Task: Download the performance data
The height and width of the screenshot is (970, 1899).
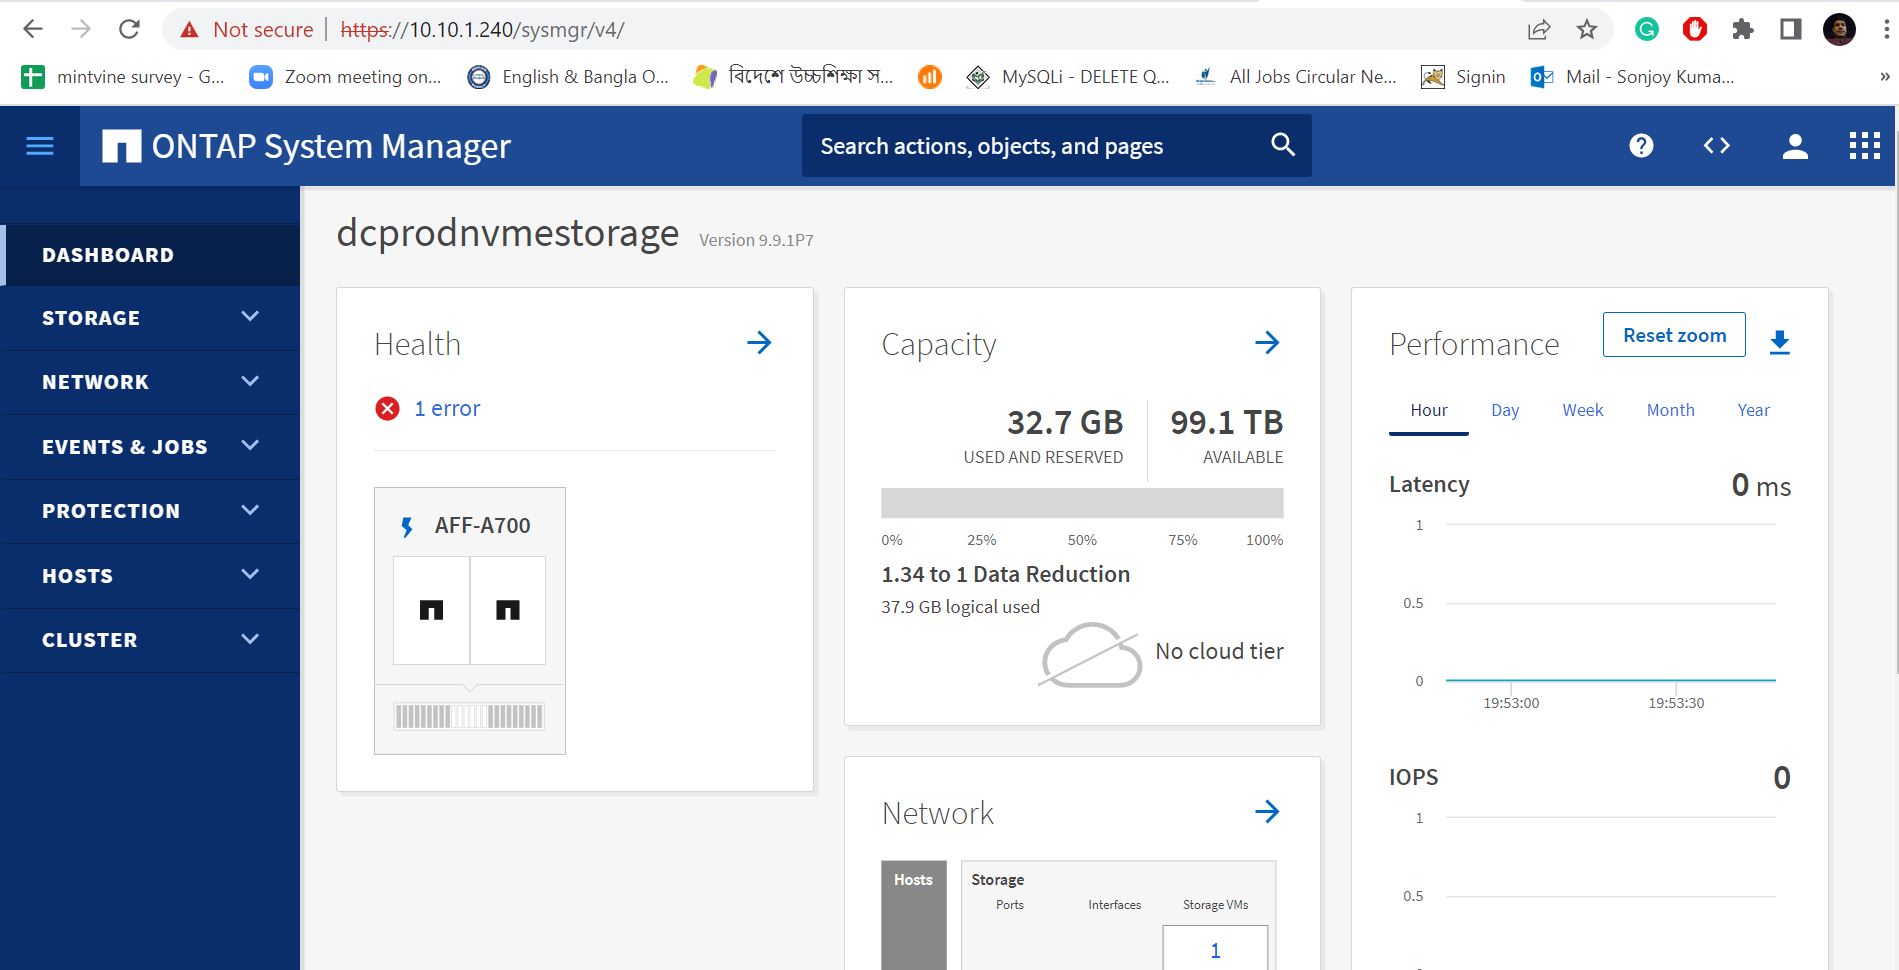Action: (1780, 342)
